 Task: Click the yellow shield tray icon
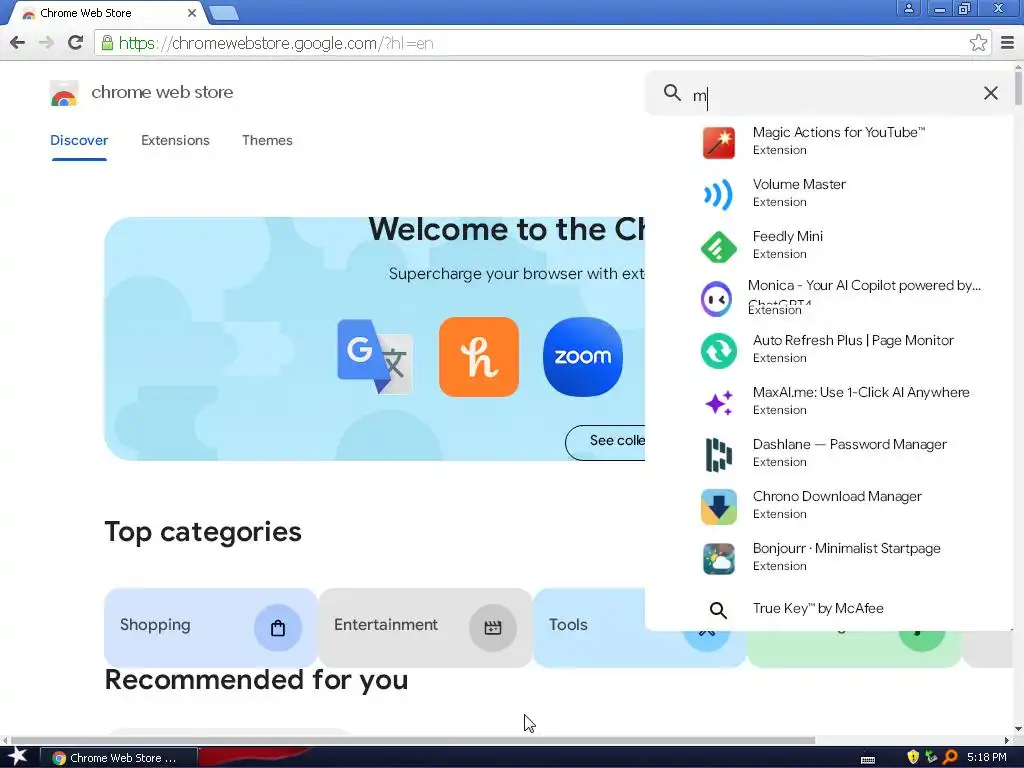912,758
